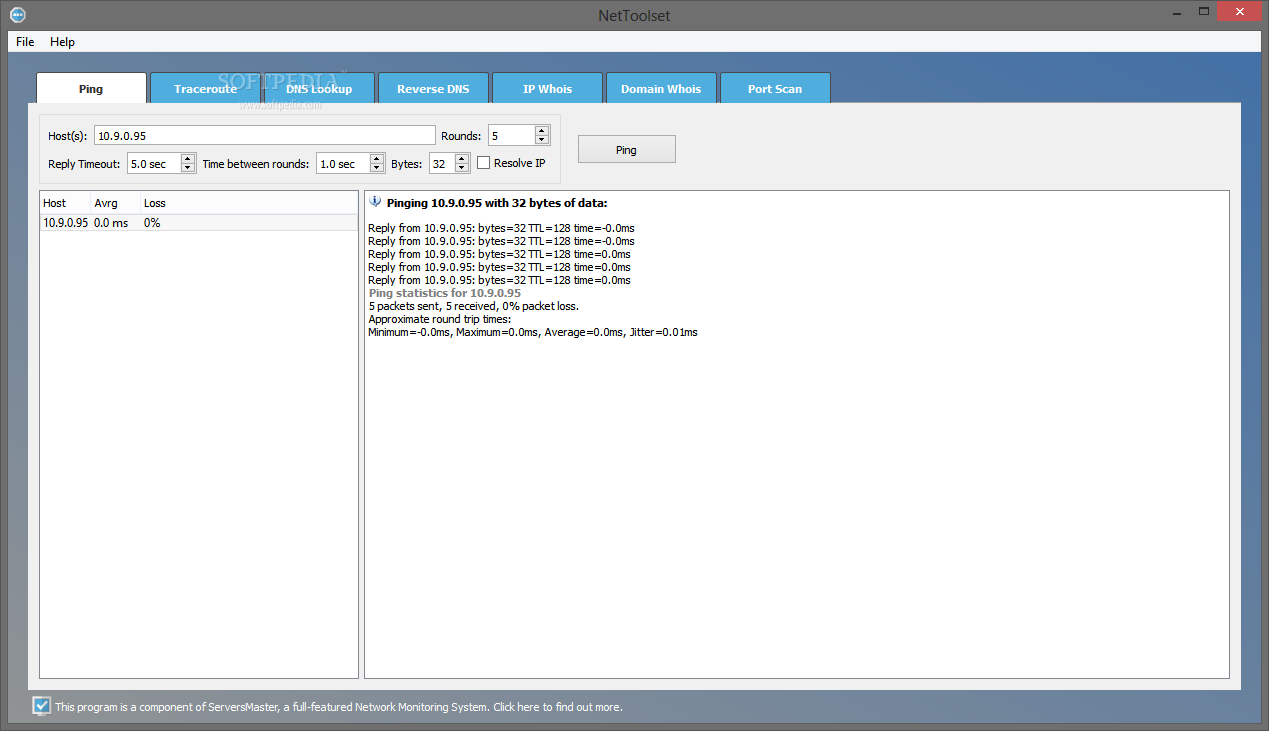Click the 0.0 ms average cell
Screen dimensions: 1269x731
111,223
